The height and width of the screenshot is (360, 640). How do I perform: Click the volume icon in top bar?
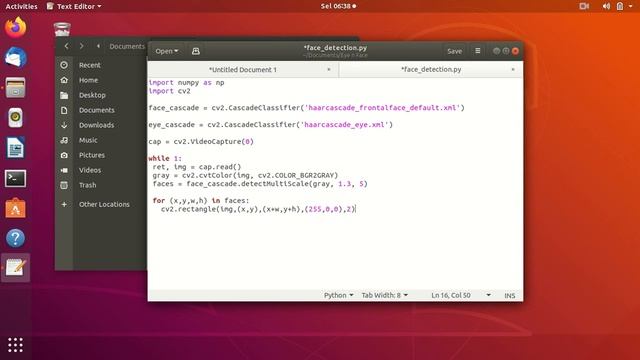(606, 6)
